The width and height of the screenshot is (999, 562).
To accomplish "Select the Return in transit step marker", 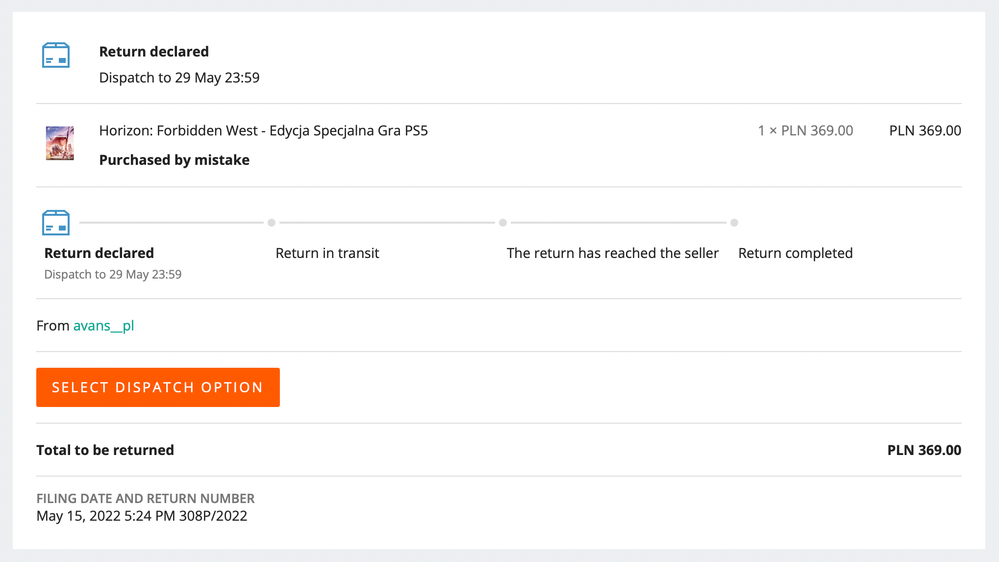I will pyautogui.click(x=271, y=222).
